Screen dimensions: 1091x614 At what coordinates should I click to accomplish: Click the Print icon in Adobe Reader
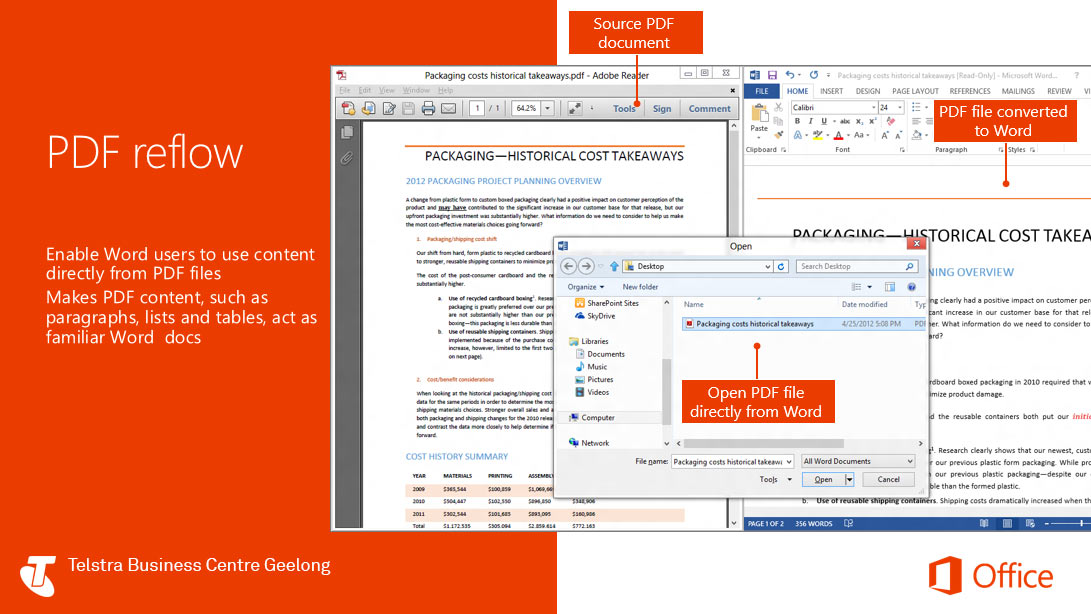pos(428,109)
